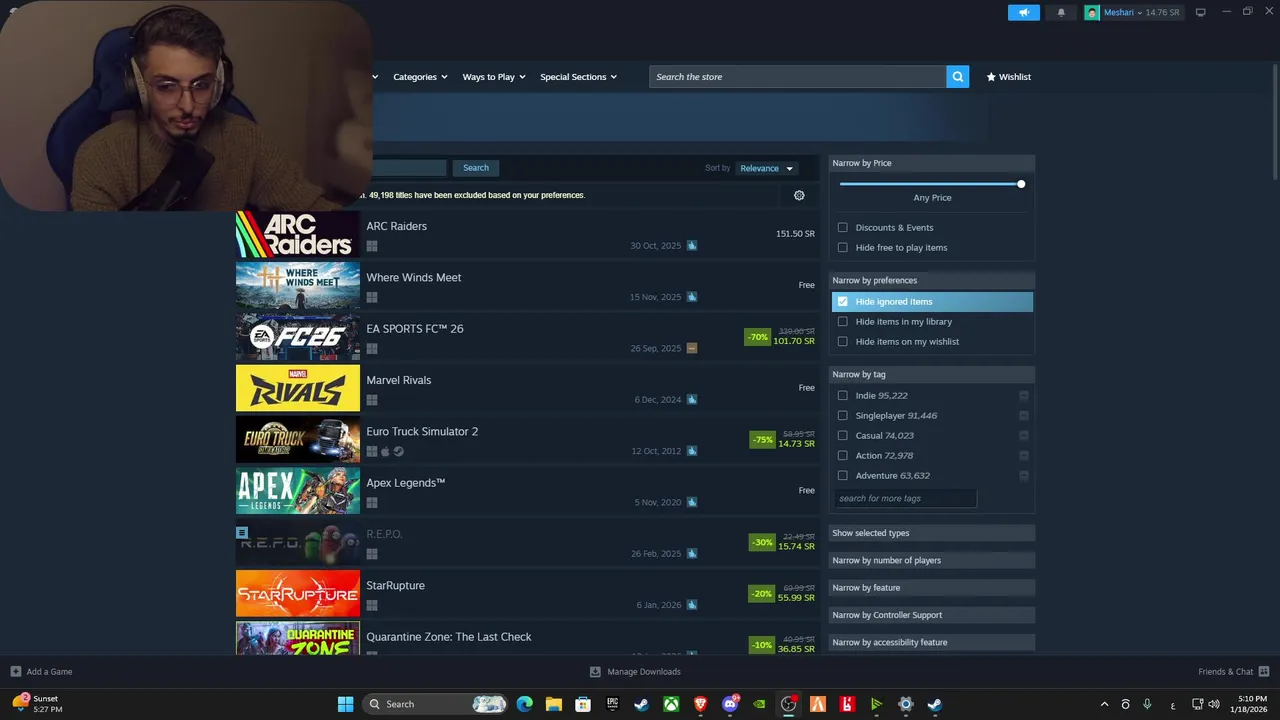1280x720 pixels.
Task: Enable Hide free to play items
Action: [x=842, y=247]
